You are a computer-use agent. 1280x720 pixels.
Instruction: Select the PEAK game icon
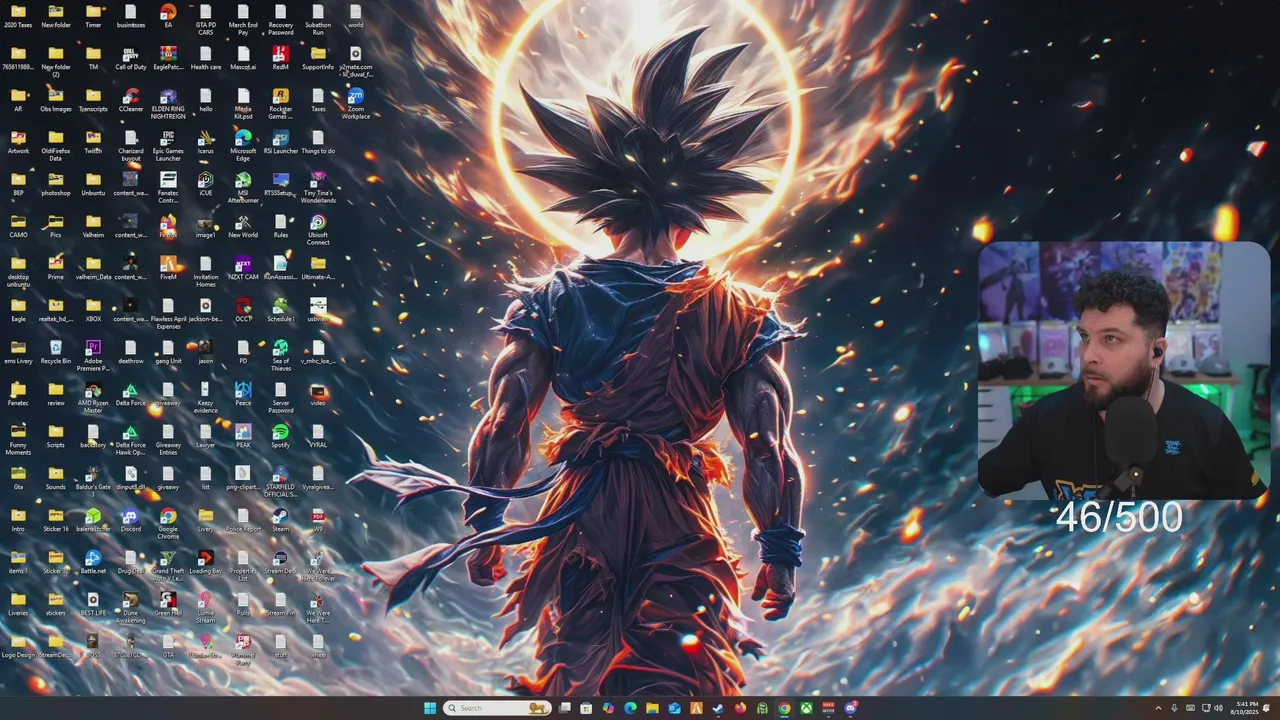(243, 436)
